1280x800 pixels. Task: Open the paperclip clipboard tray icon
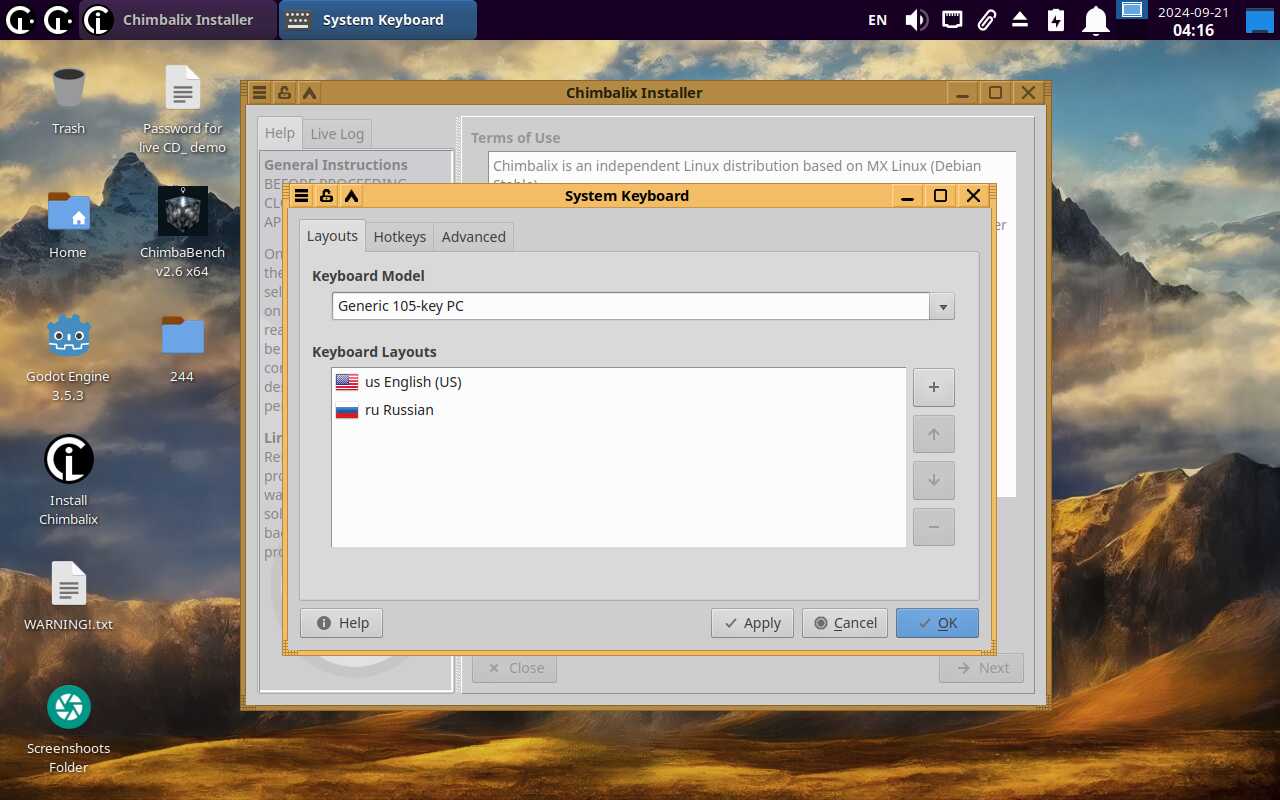[986, 20]
